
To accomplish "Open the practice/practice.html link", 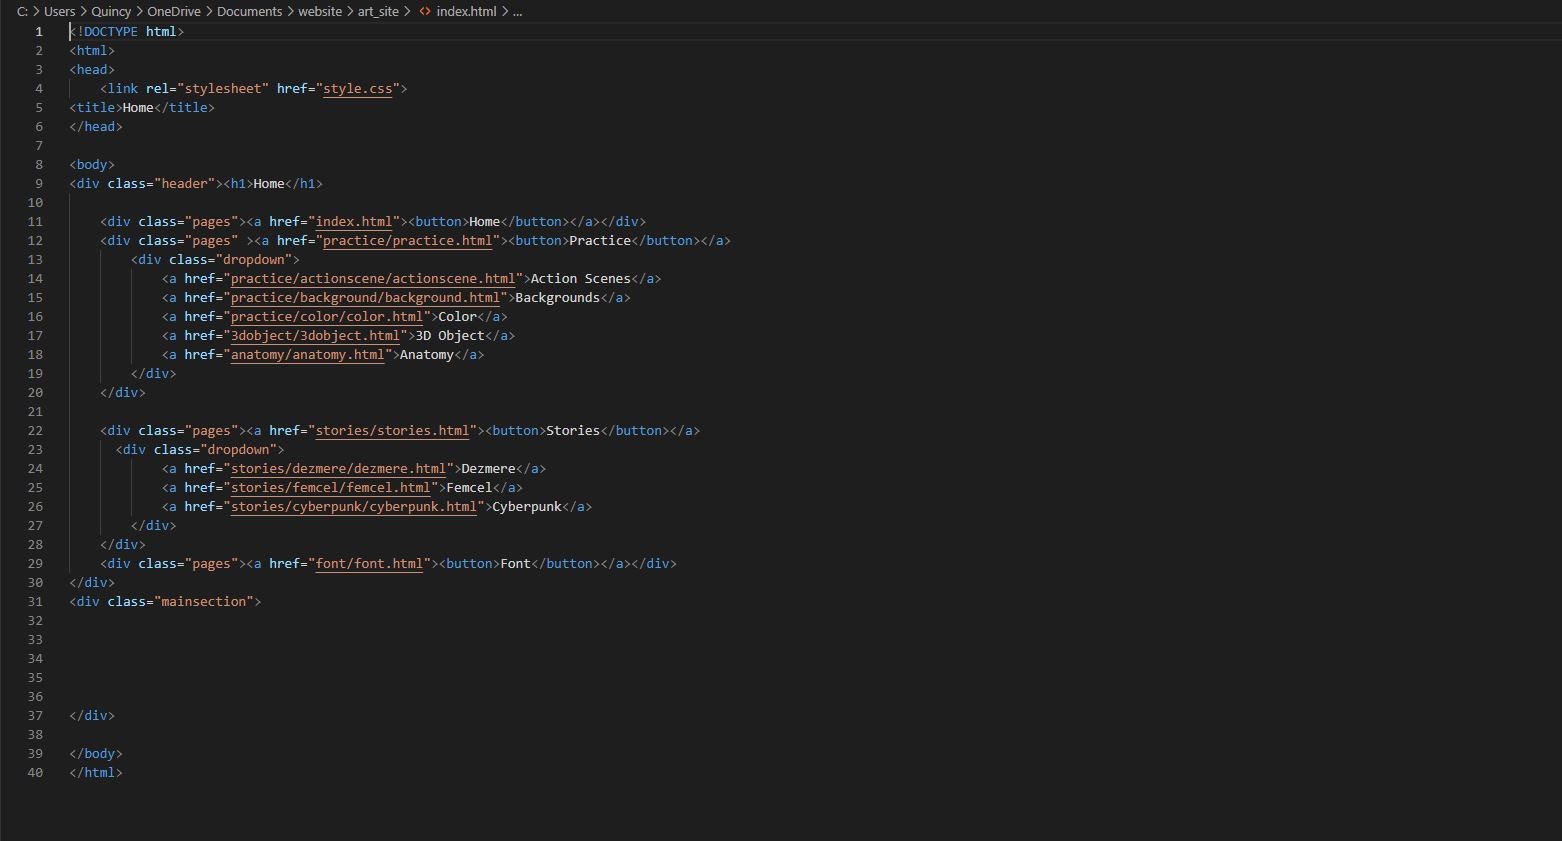I will point(408,240).
